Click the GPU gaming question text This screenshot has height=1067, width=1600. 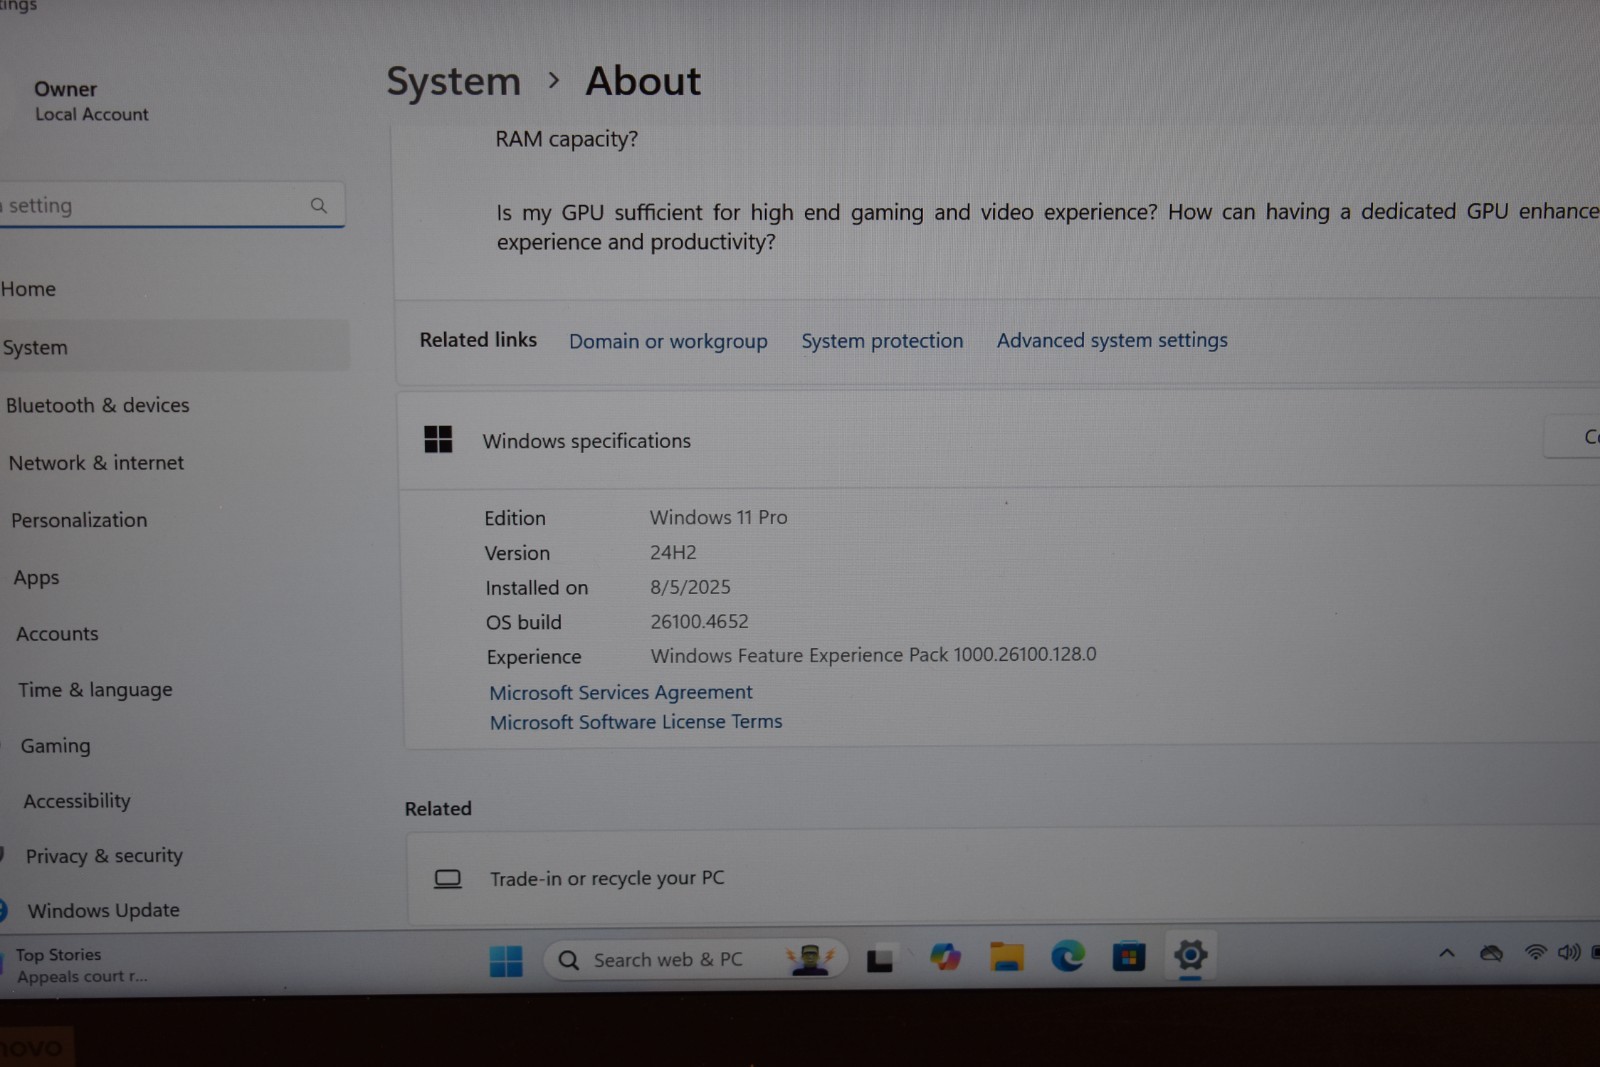click(1047, 227)
